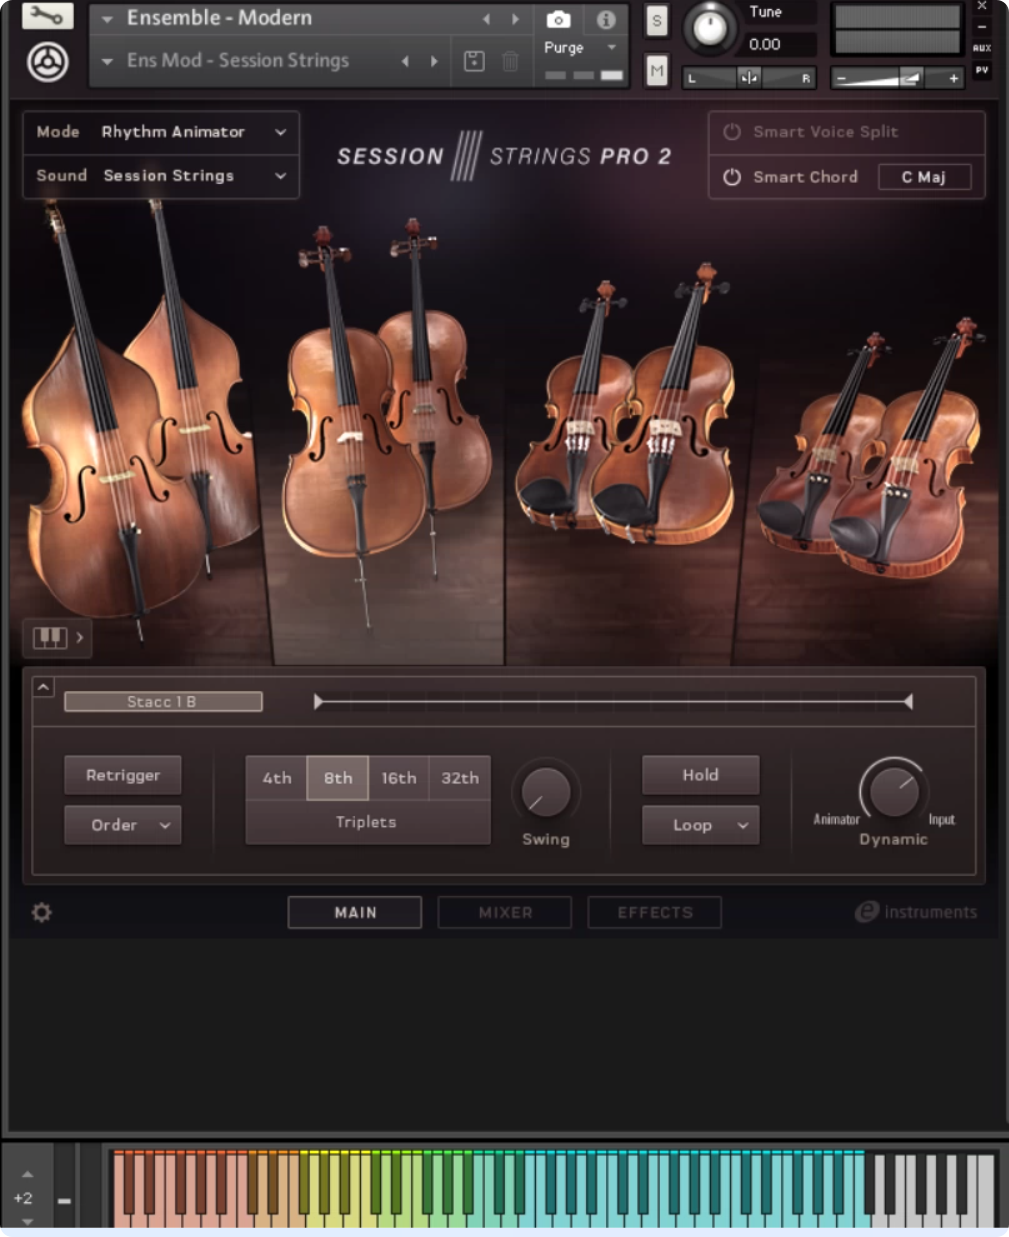Open the Order dropdown
Image resolution: width=1009 pixels, height=1237 pixels.
pos(123,825)
